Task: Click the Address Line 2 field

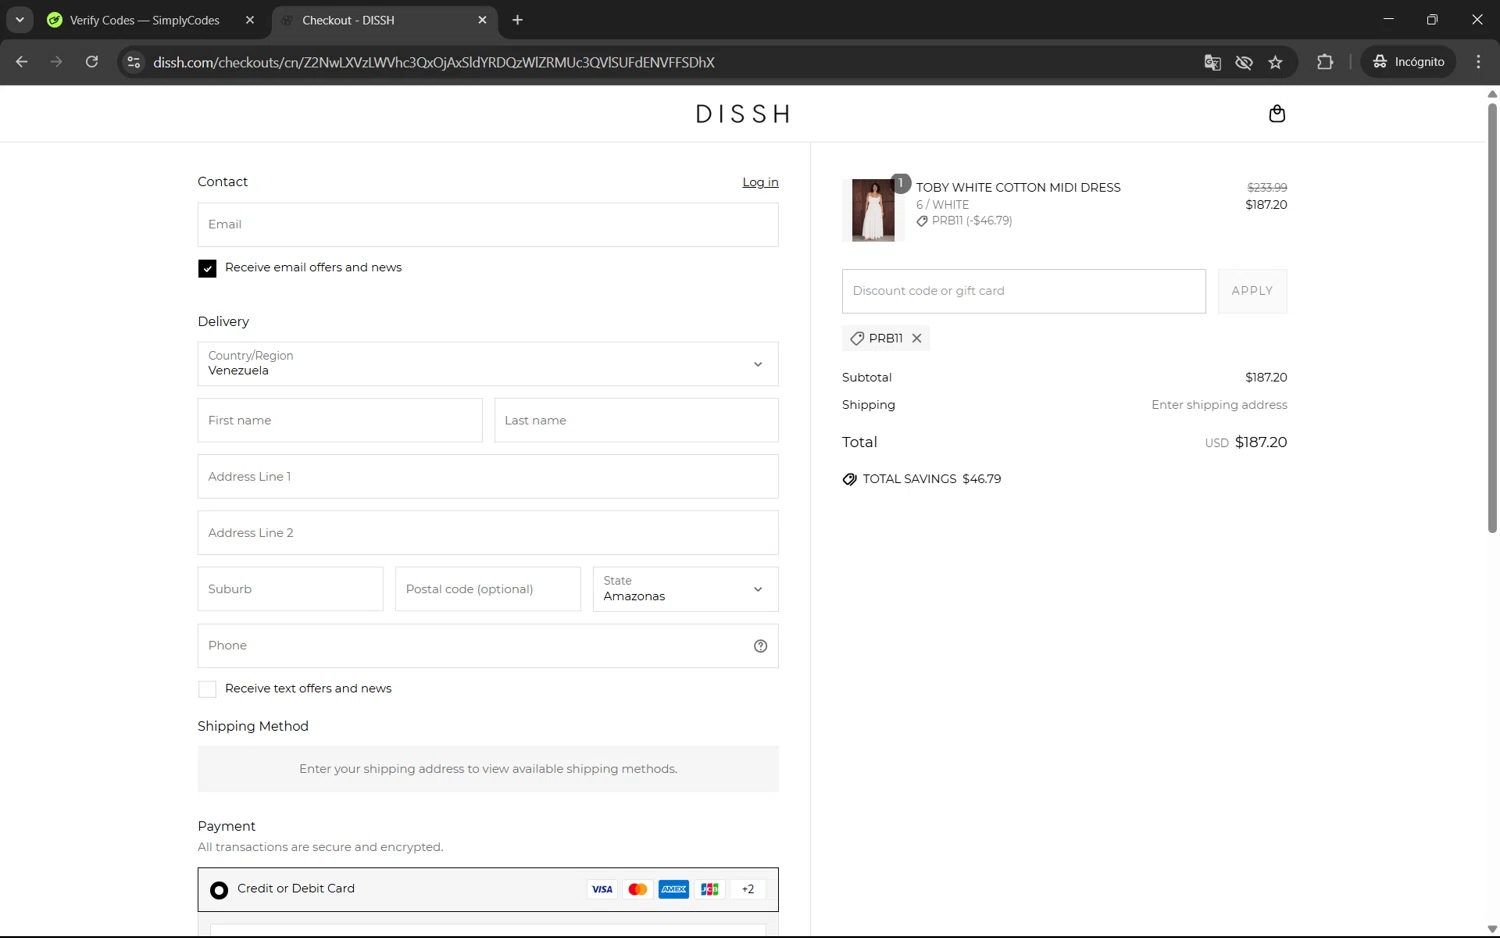Action: (x=488, y=533)
